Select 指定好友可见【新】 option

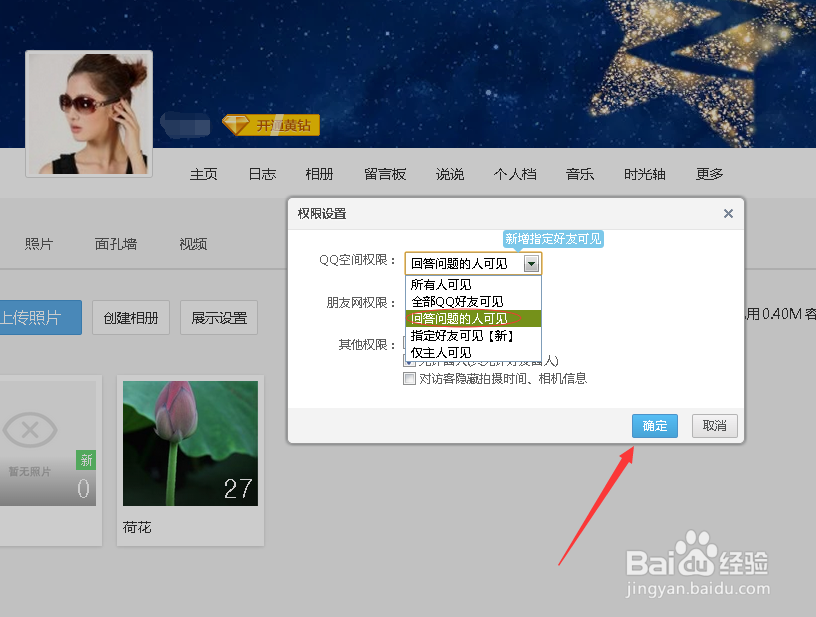(x=473, y=336)
